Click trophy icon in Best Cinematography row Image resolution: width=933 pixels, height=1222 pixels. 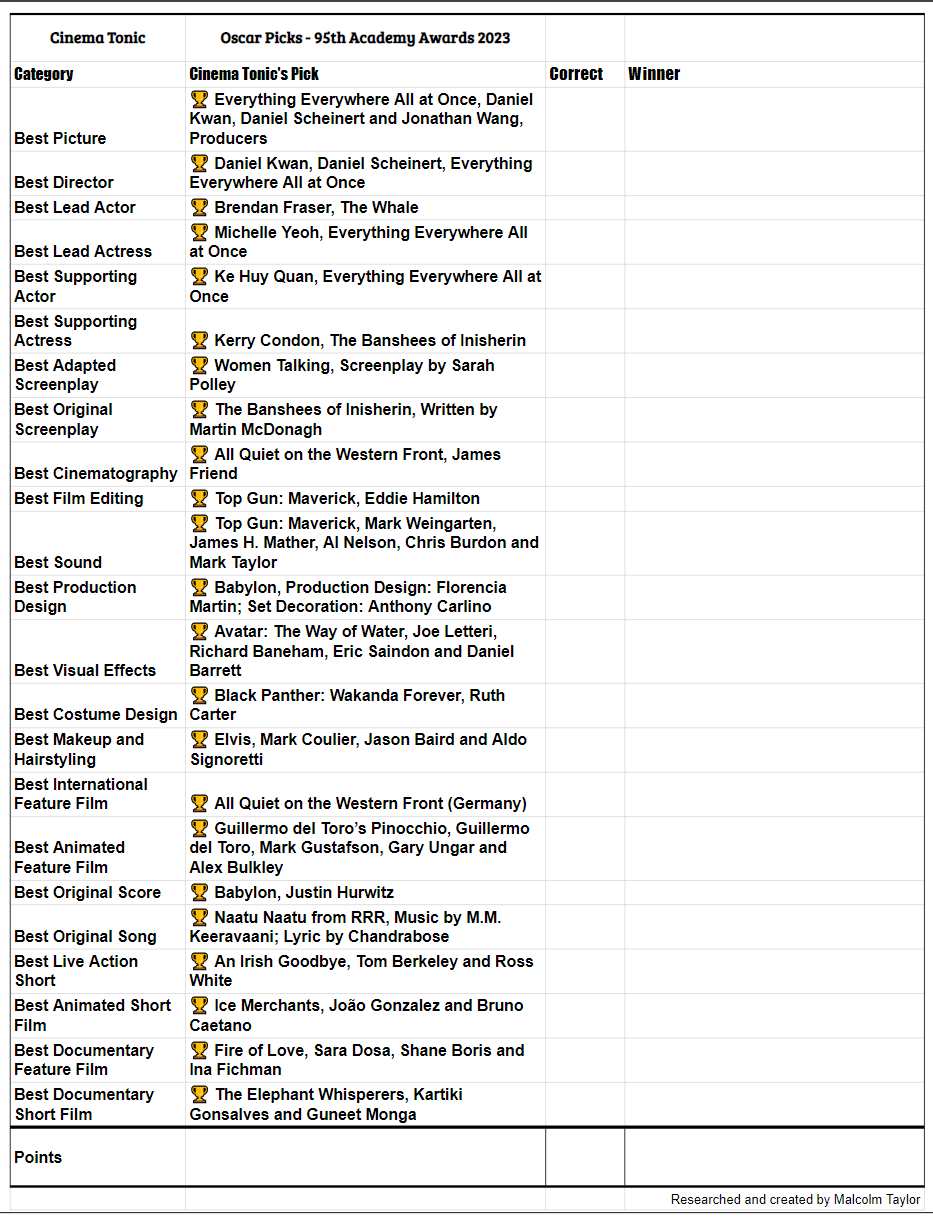pyautogui.click(x=199, y=454)
